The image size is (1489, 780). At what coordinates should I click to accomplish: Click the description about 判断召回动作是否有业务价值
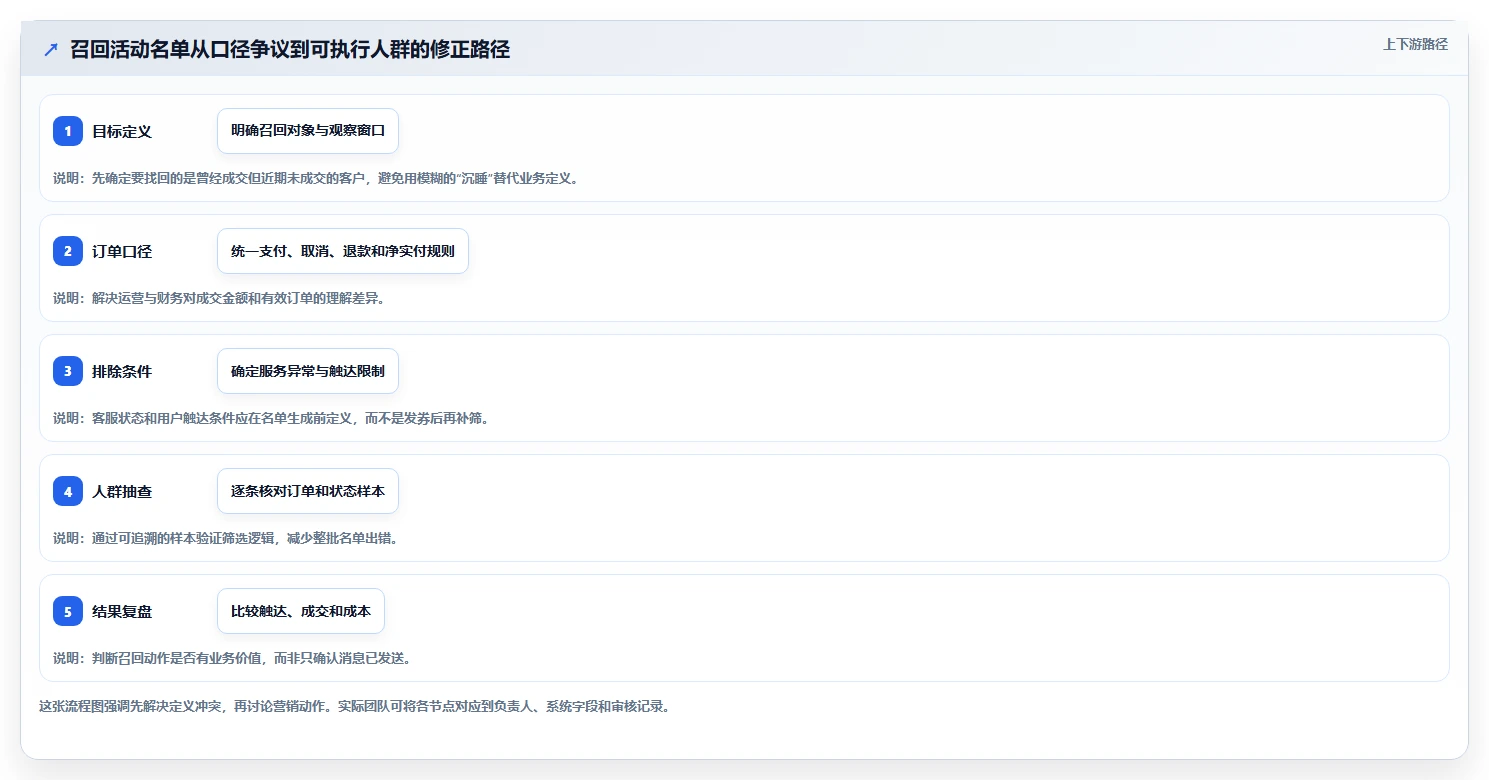point(232,658)
